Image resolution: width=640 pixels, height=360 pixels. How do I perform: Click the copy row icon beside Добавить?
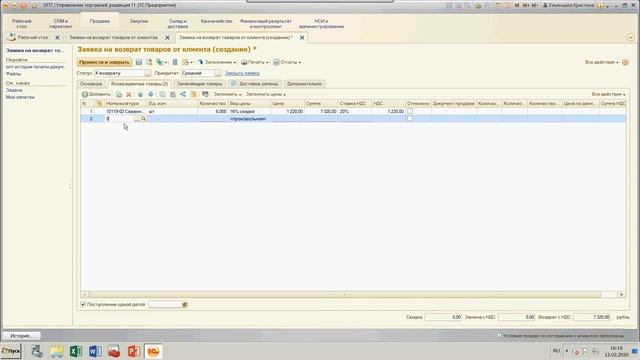[x=119, y=94]
